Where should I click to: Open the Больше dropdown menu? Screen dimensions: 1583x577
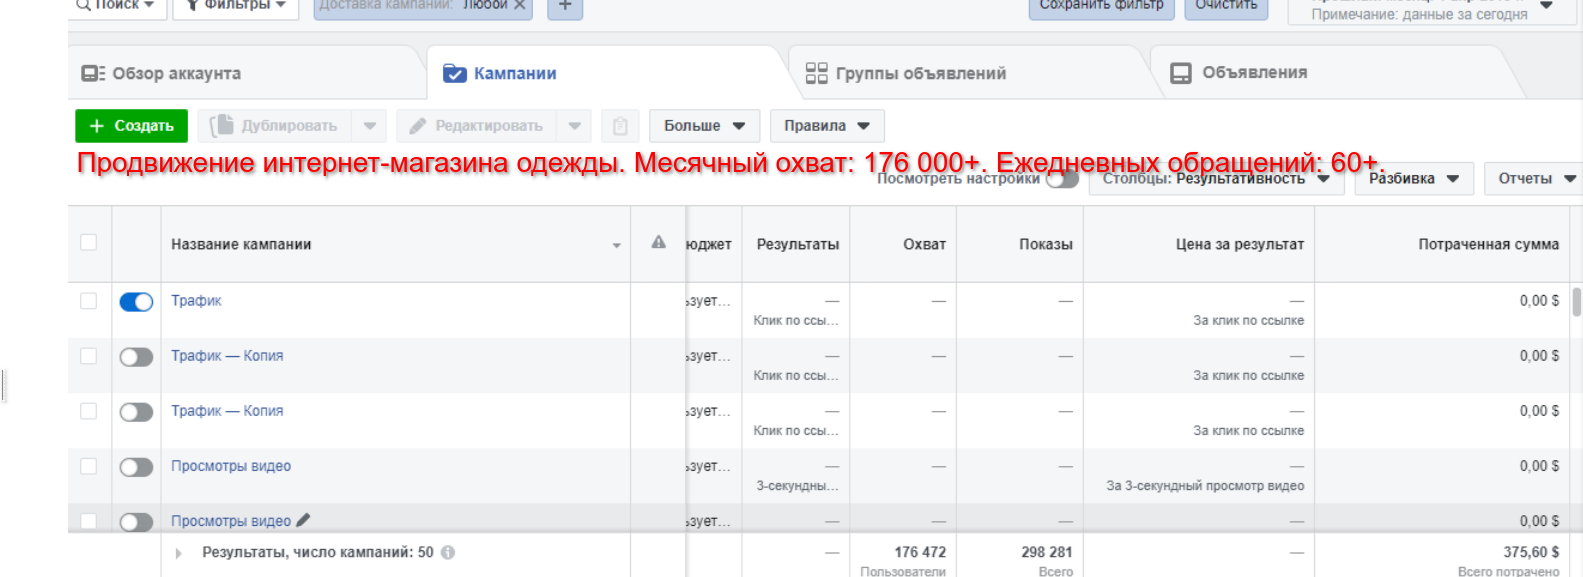pyautogui.click(x=705, y=126)
